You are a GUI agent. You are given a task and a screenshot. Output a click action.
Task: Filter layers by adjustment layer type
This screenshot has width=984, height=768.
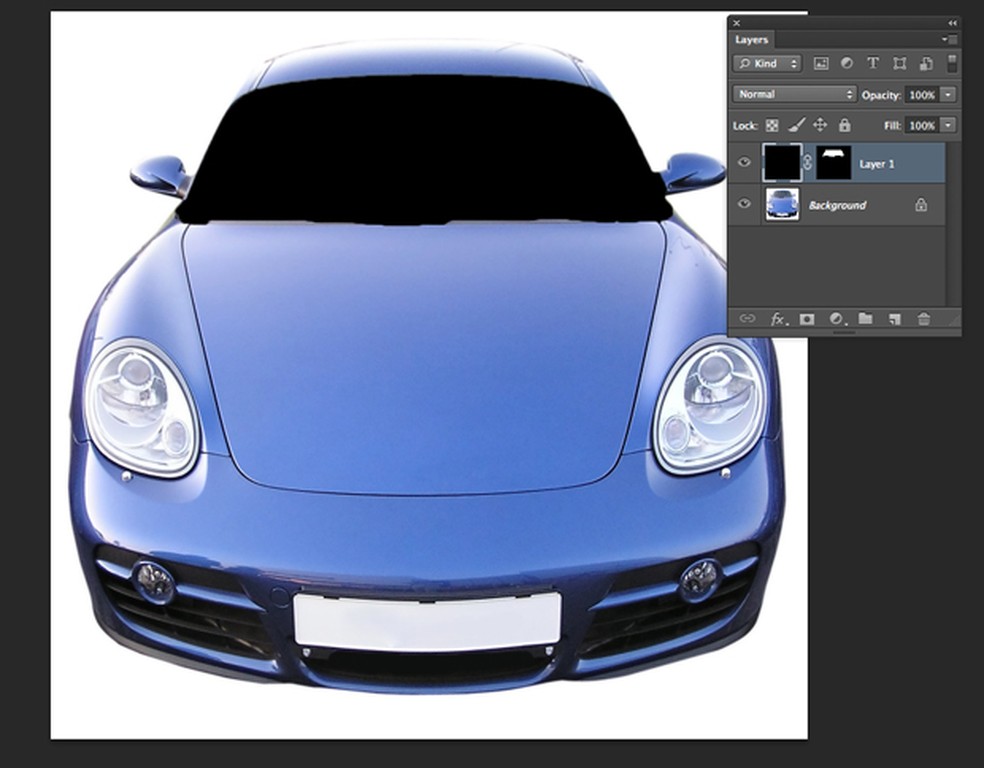pos(847,63)
